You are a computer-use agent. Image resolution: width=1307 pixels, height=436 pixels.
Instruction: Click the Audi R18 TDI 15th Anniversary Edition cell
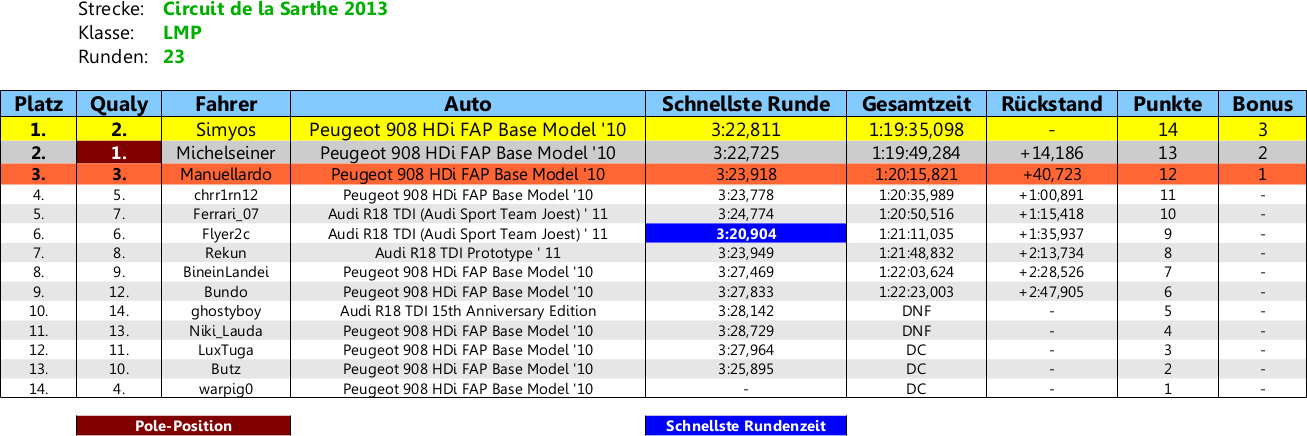(468, 311)
